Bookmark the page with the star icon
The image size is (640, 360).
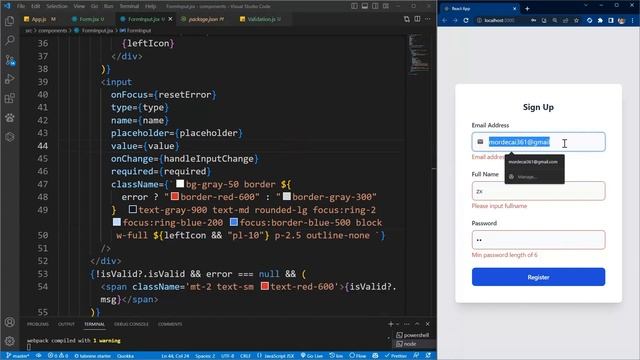576,20
